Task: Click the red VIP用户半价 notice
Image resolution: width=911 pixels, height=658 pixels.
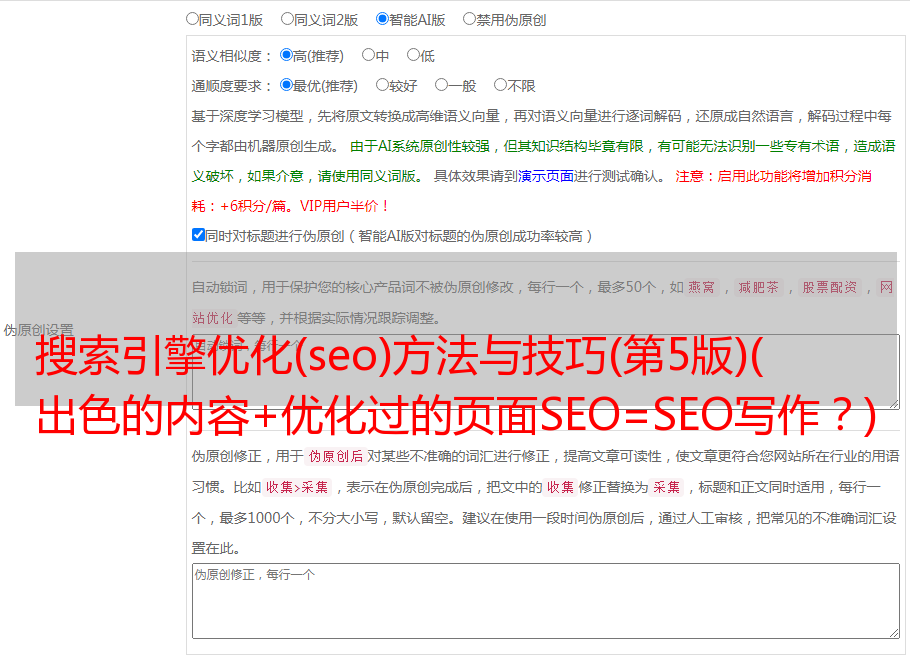Action: pyautogui.click(x=344, y=206)
